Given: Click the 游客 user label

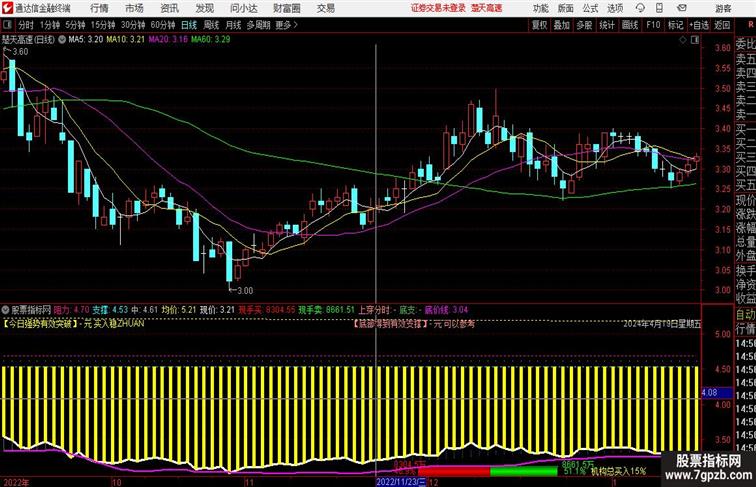Looking at the screenshot, I should [723, 8].
